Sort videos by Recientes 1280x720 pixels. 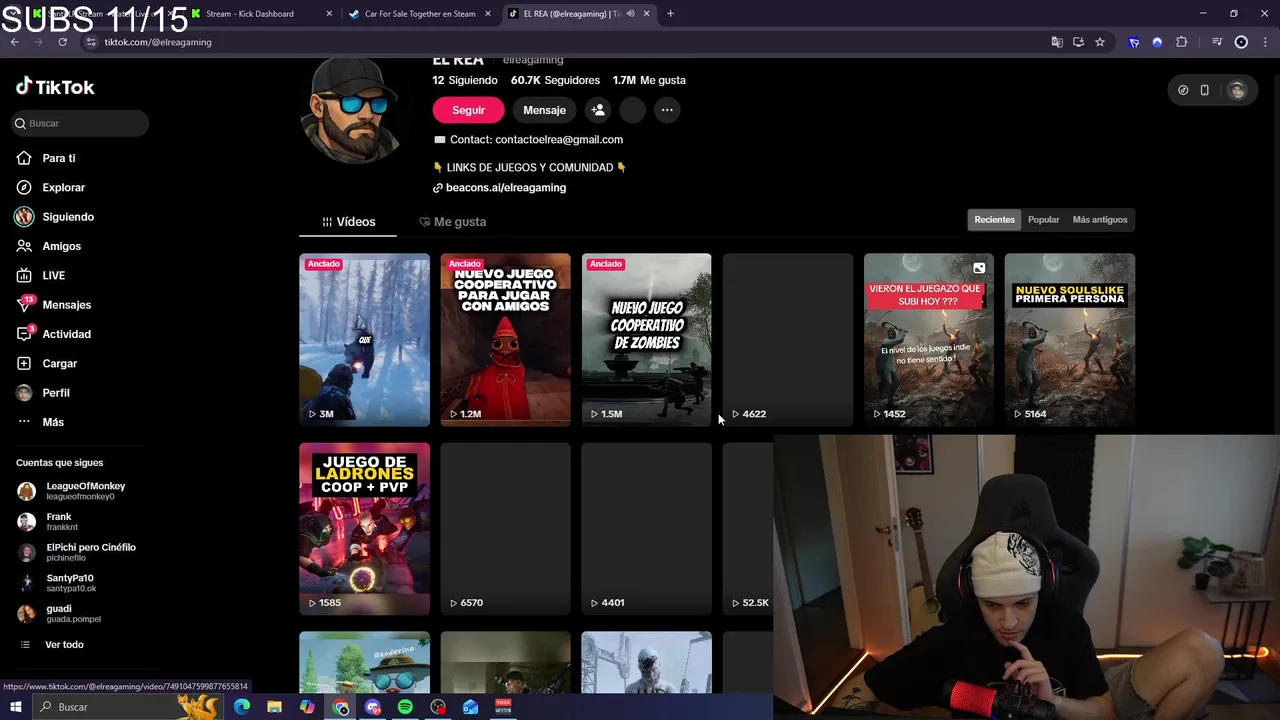[994, 220]
